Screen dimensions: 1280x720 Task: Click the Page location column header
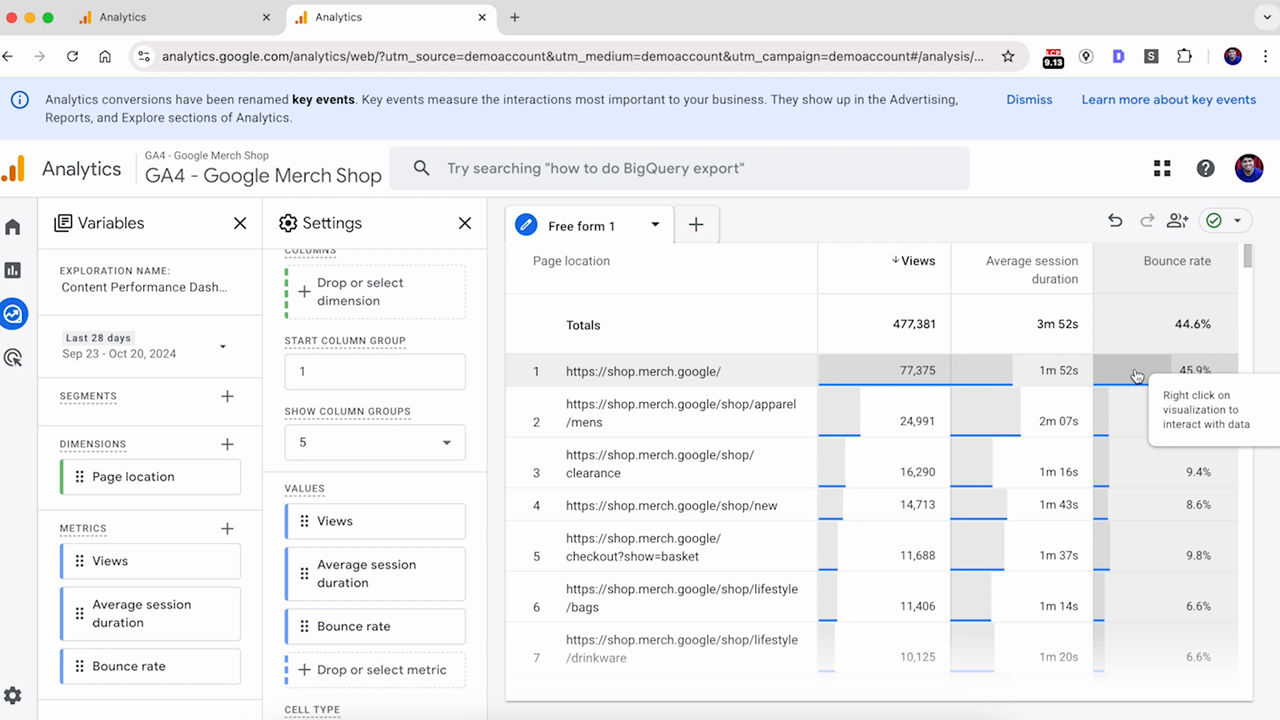click(571, 261)
